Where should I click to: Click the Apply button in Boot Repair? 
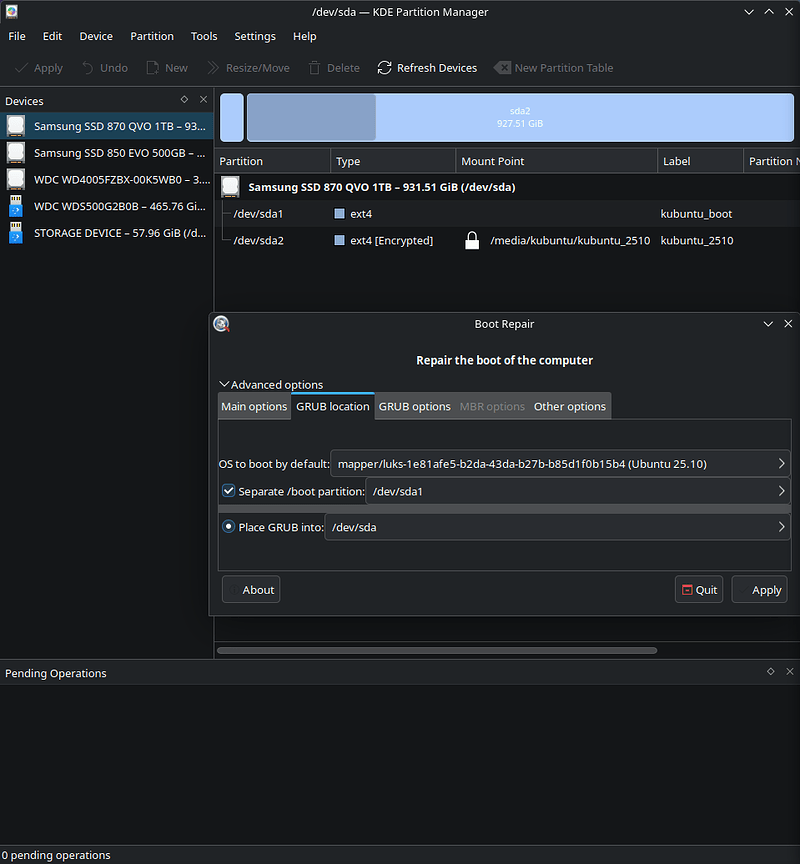click(x=759, y=590)
